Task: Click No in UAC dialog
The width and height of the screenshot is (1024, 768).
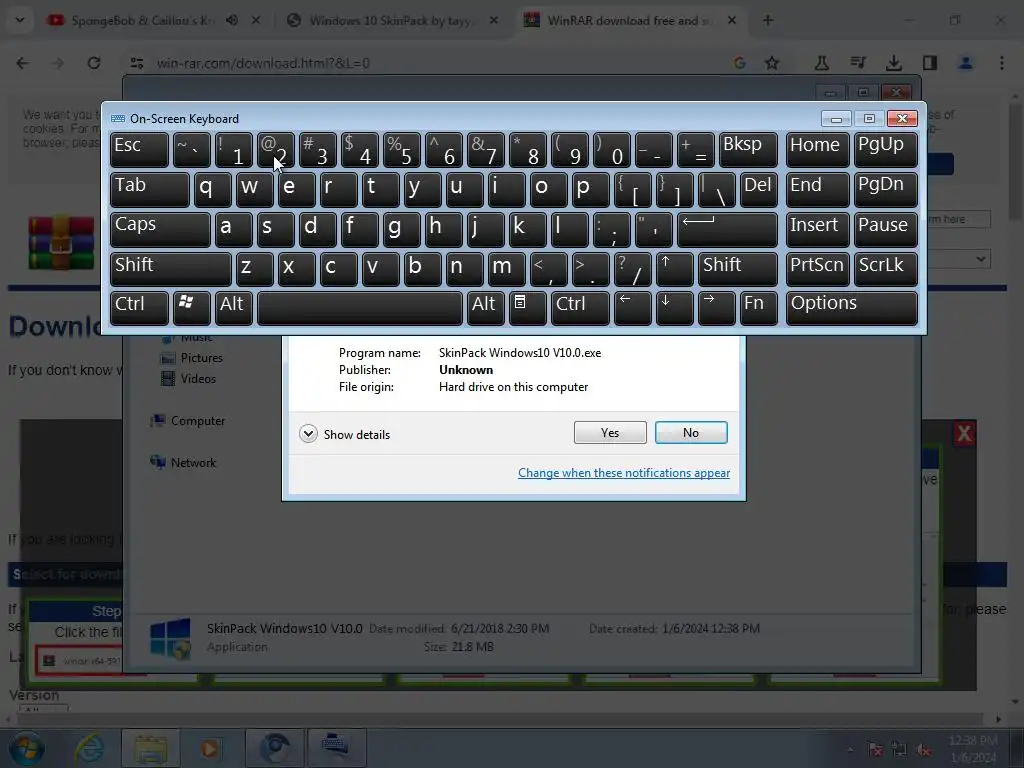Action: [x=691, y=432]
